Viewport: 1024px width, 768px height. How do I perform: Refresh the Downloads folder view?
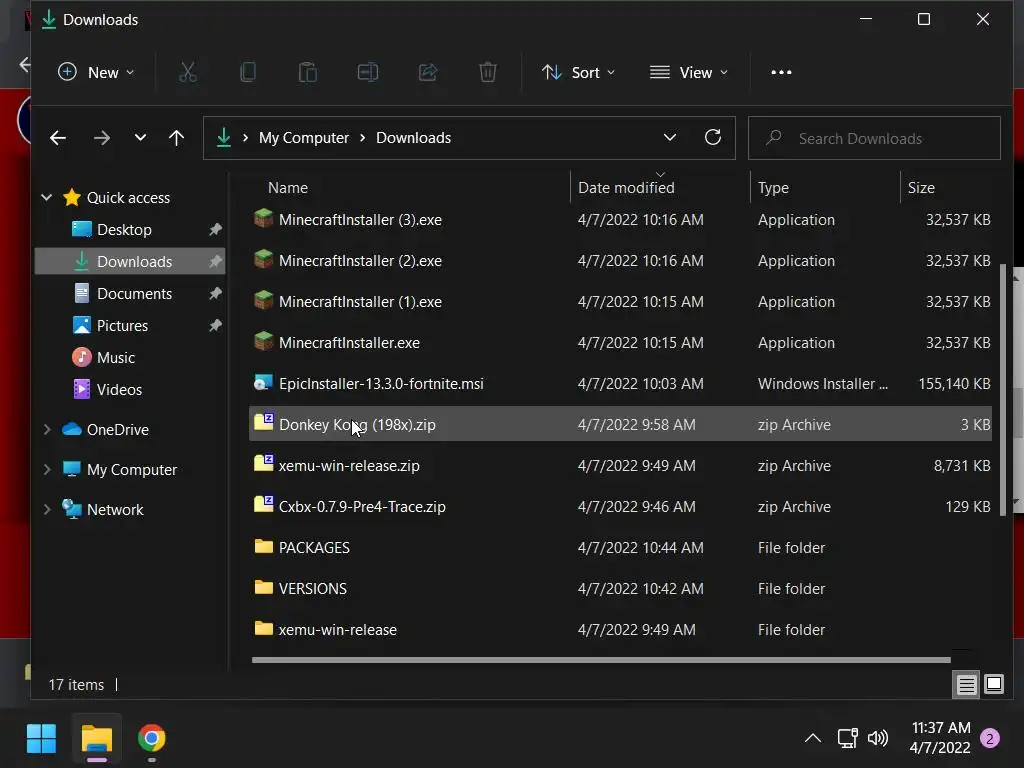(713, 137)
